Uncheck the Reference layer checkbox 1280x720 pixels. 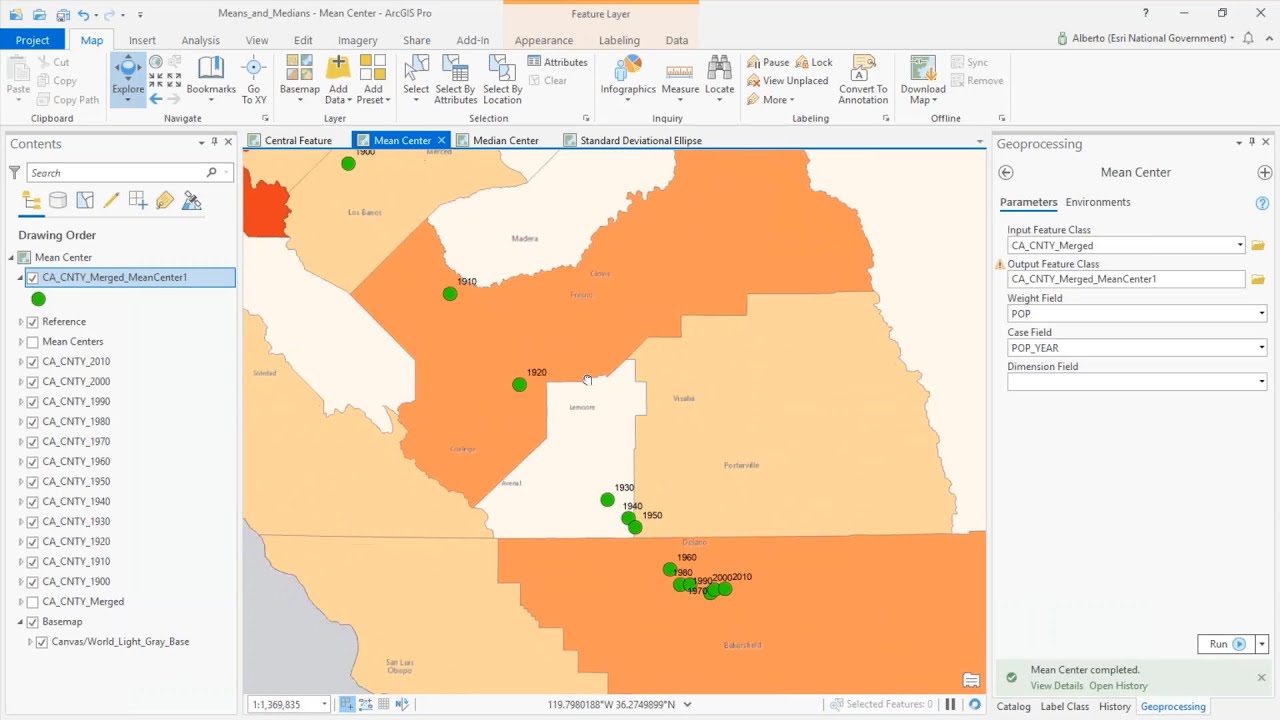click(x=33, y=322)
